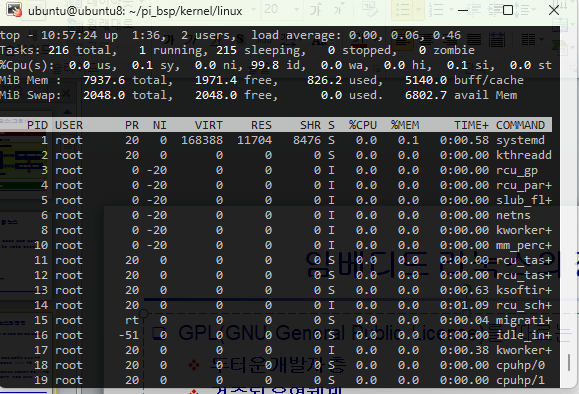This screenshot has width=579, height=394.
Task: Click the terminal title text ~/pi_bsp/kernel/linux
Action: coord(185,11)
